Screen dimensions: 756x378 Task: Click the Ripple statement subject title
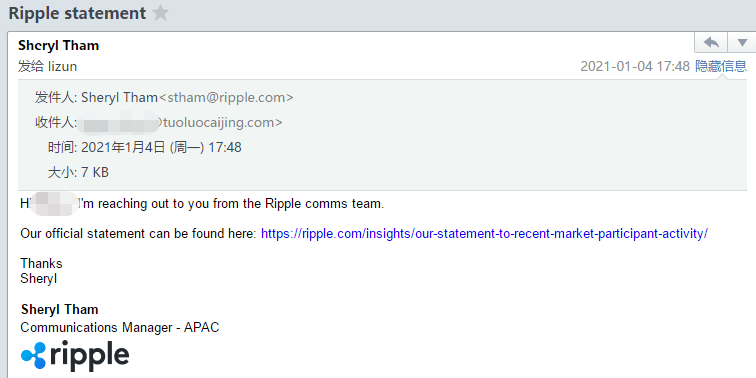(x=77, y=13)
